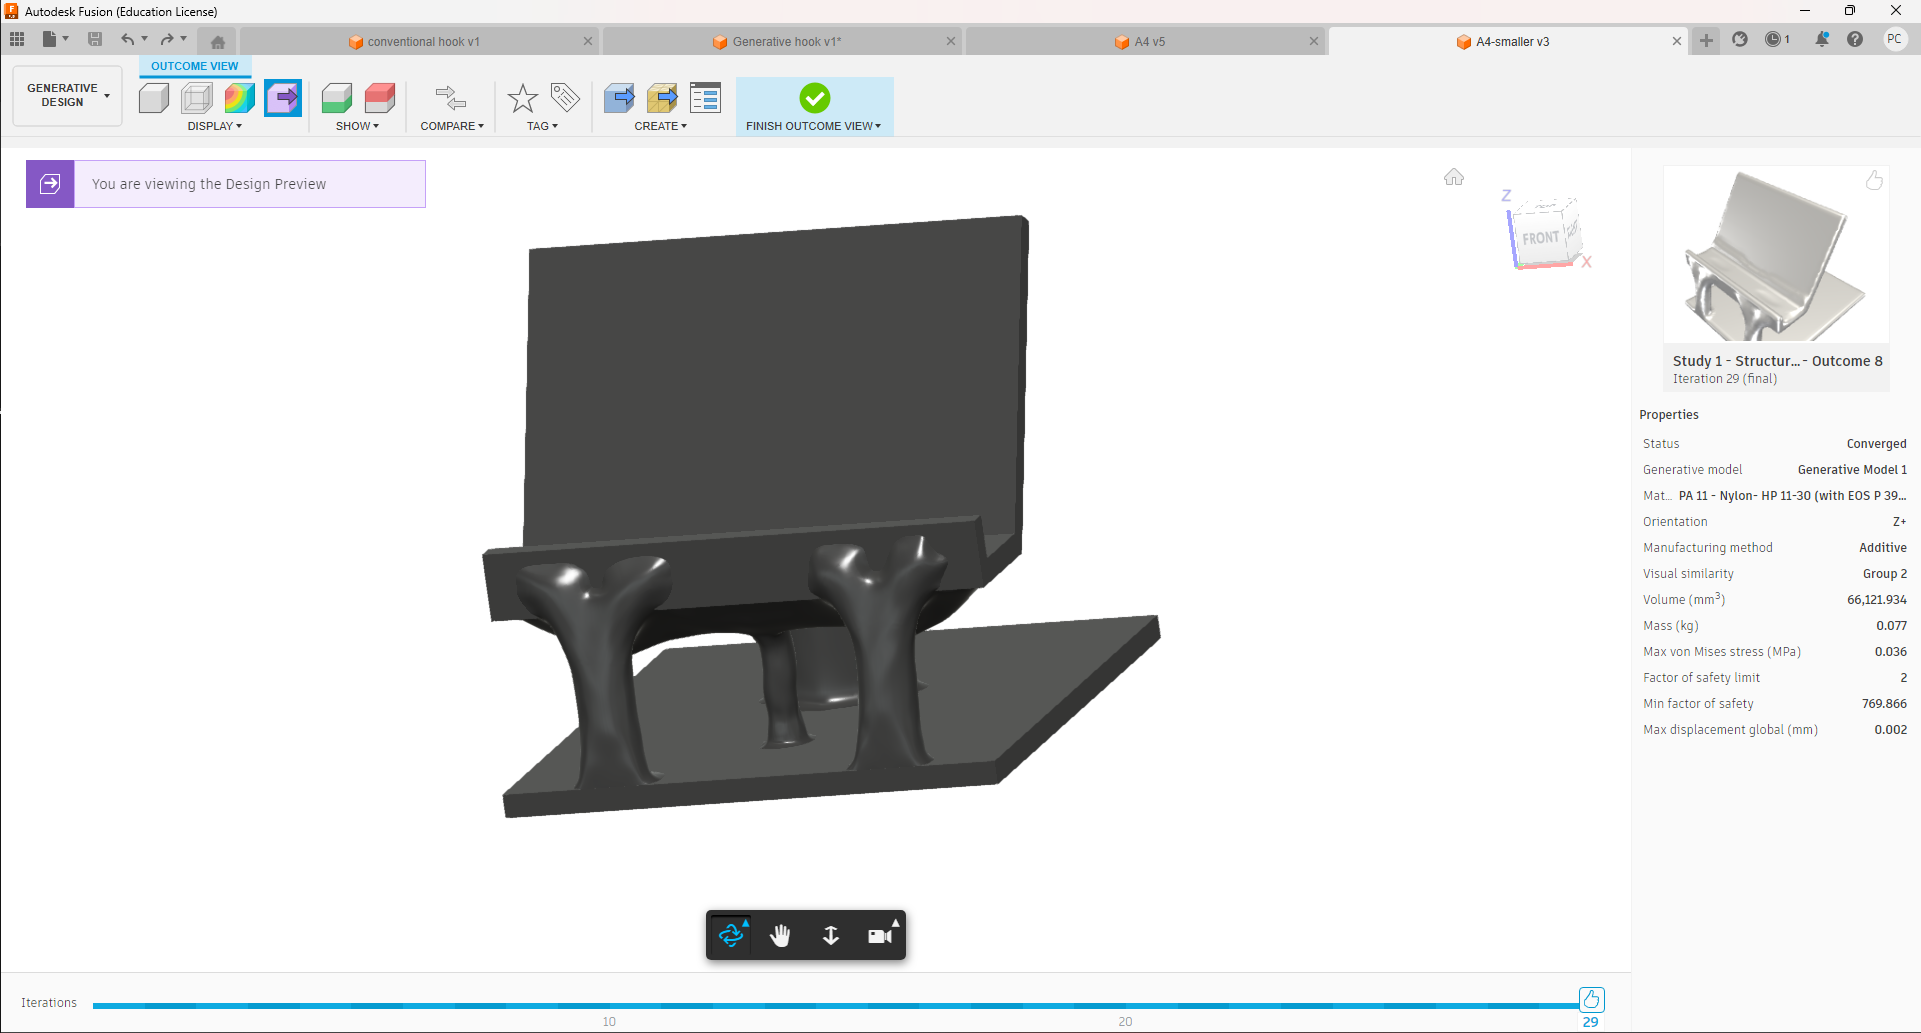This screenshot has width=1921, height=1033.
Task: Click the Outcome 8 thumbnail image
Action: click(x=1775, y=255)
